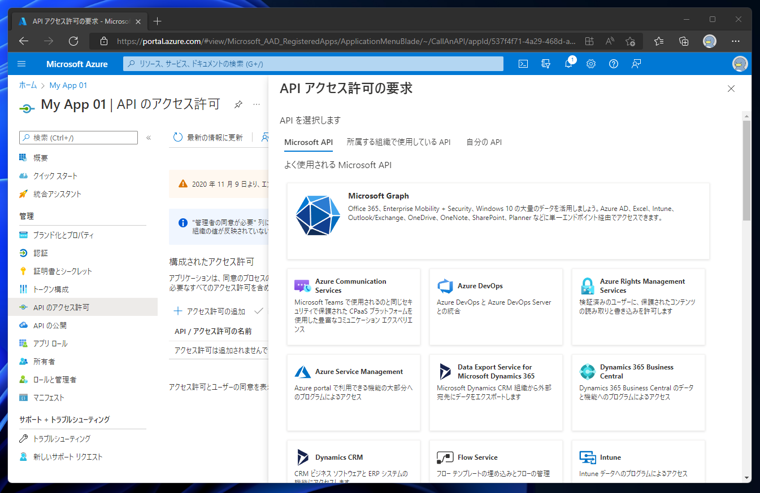Focus the Azure global search bar

coord(313,64)
